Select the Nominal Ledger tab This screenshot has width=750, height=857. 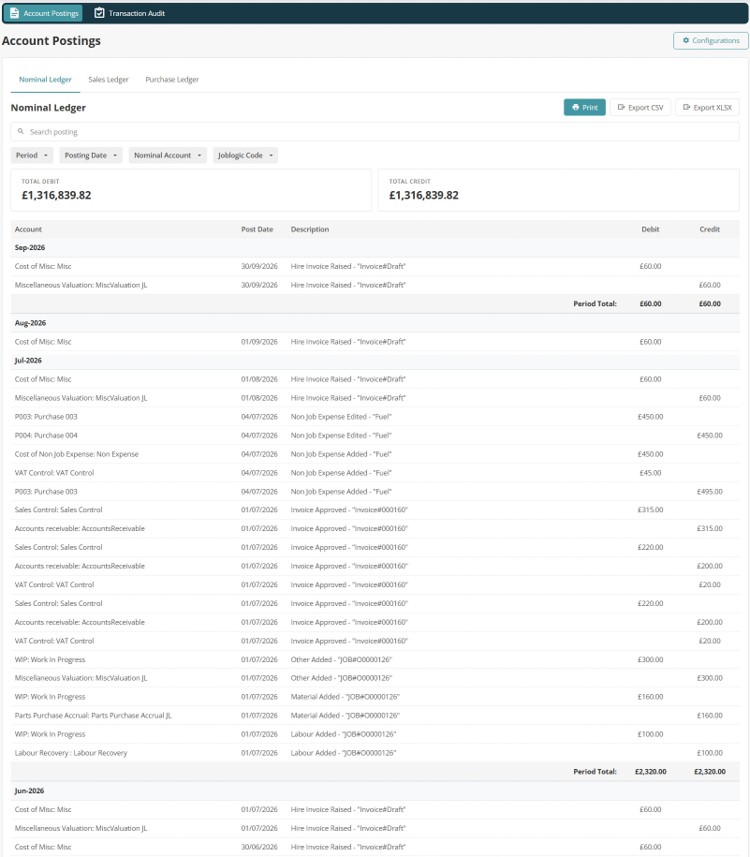(45, 80)
